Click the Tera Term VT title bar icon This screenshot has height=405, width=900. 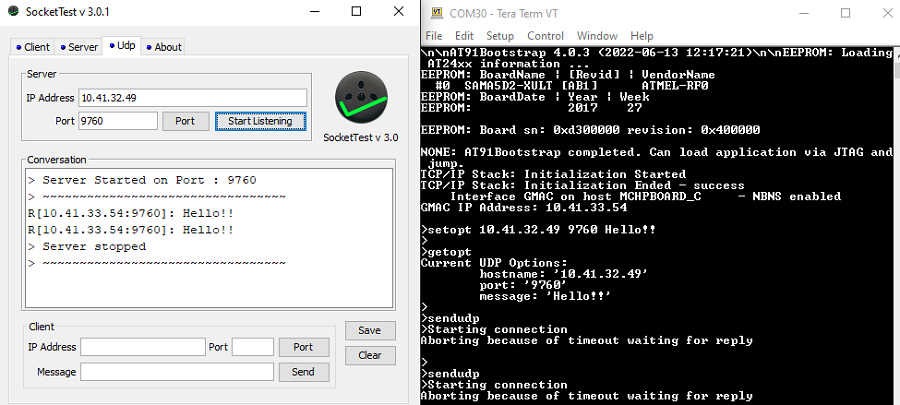(437, 13)
